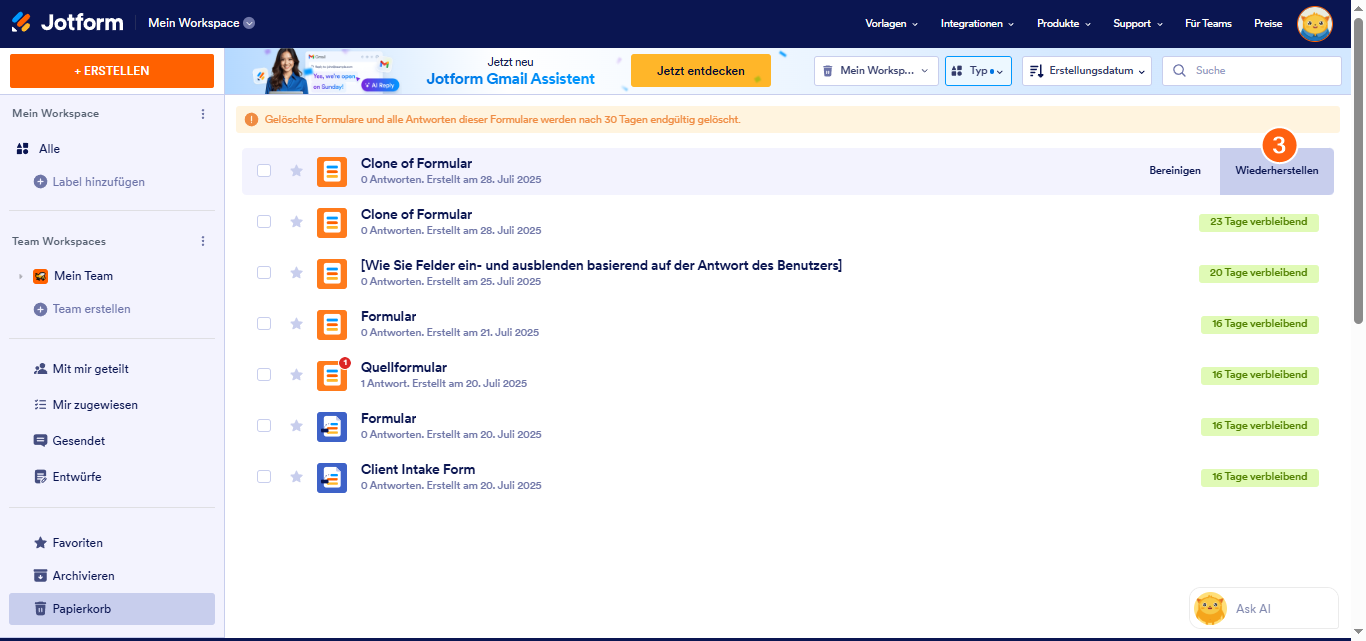The height and width of the screenshot is (641, 1366).
Task: Open Für Teams link
Action: point(1208,23)
